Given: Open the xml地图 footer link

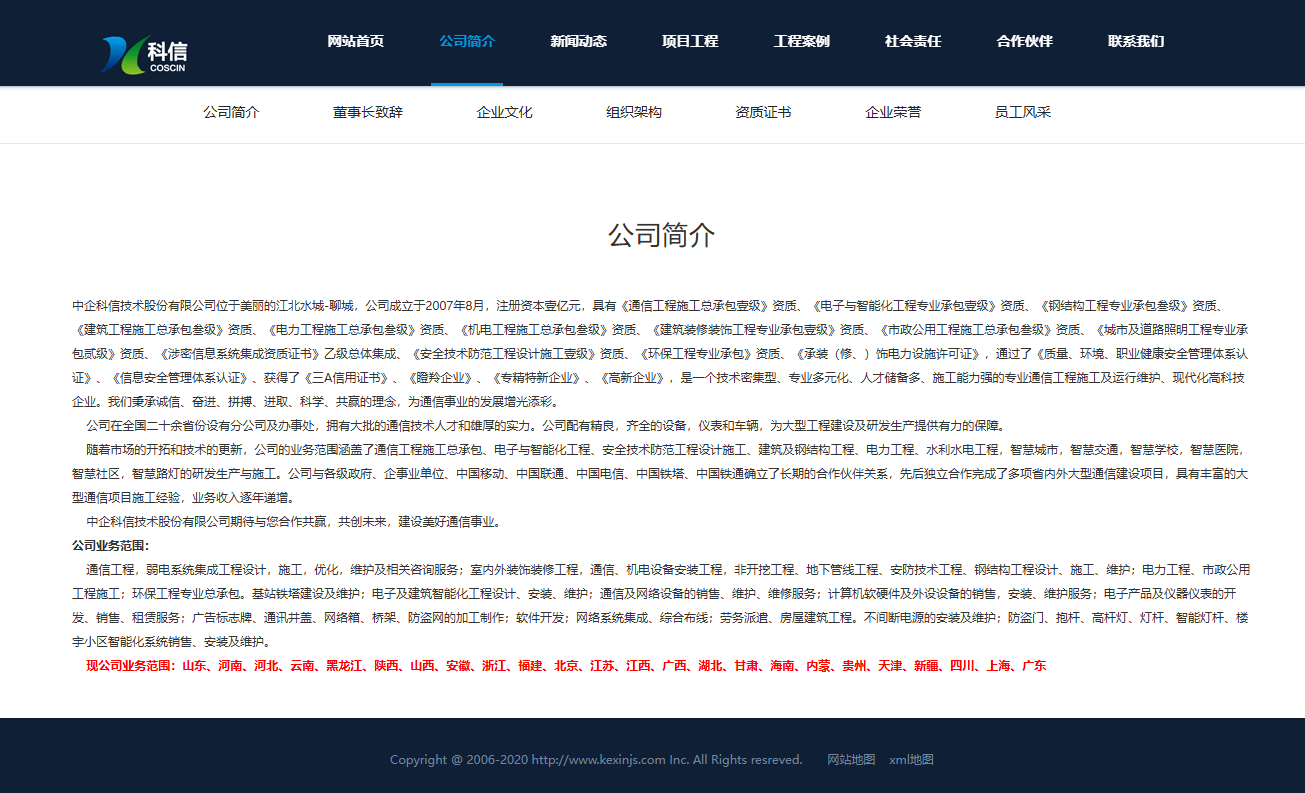Looking at the screenshot, I should click(911, 760).
